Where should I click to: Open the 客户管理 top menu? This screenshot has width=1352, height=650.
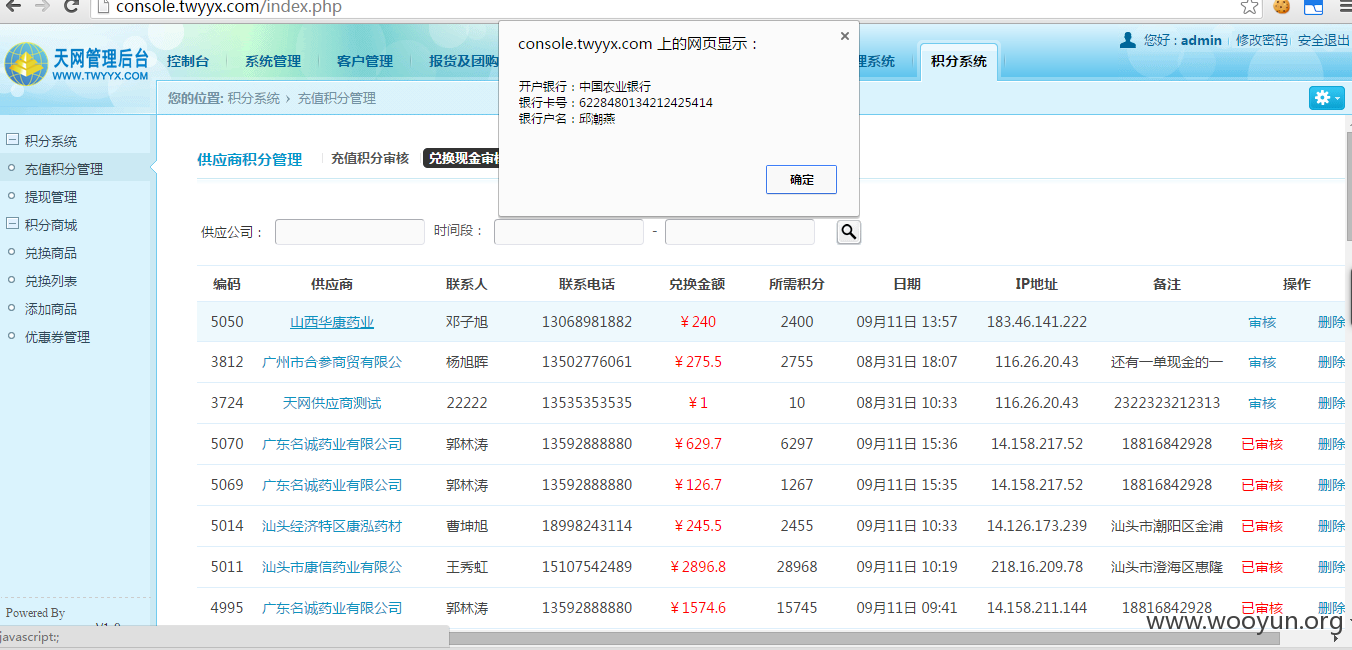pos(365,61)
